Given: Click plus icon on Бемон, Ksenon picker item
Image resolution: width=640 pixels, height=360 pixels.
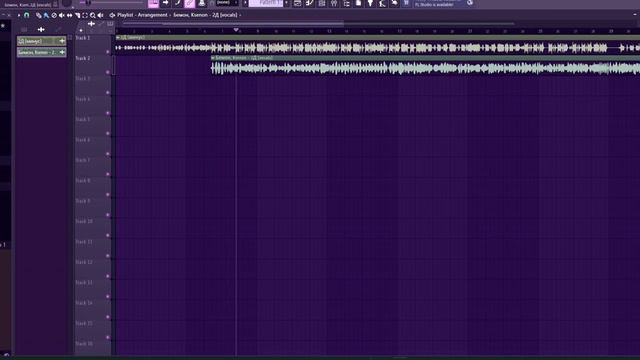Looking at the screenshot, I should 62,52.
